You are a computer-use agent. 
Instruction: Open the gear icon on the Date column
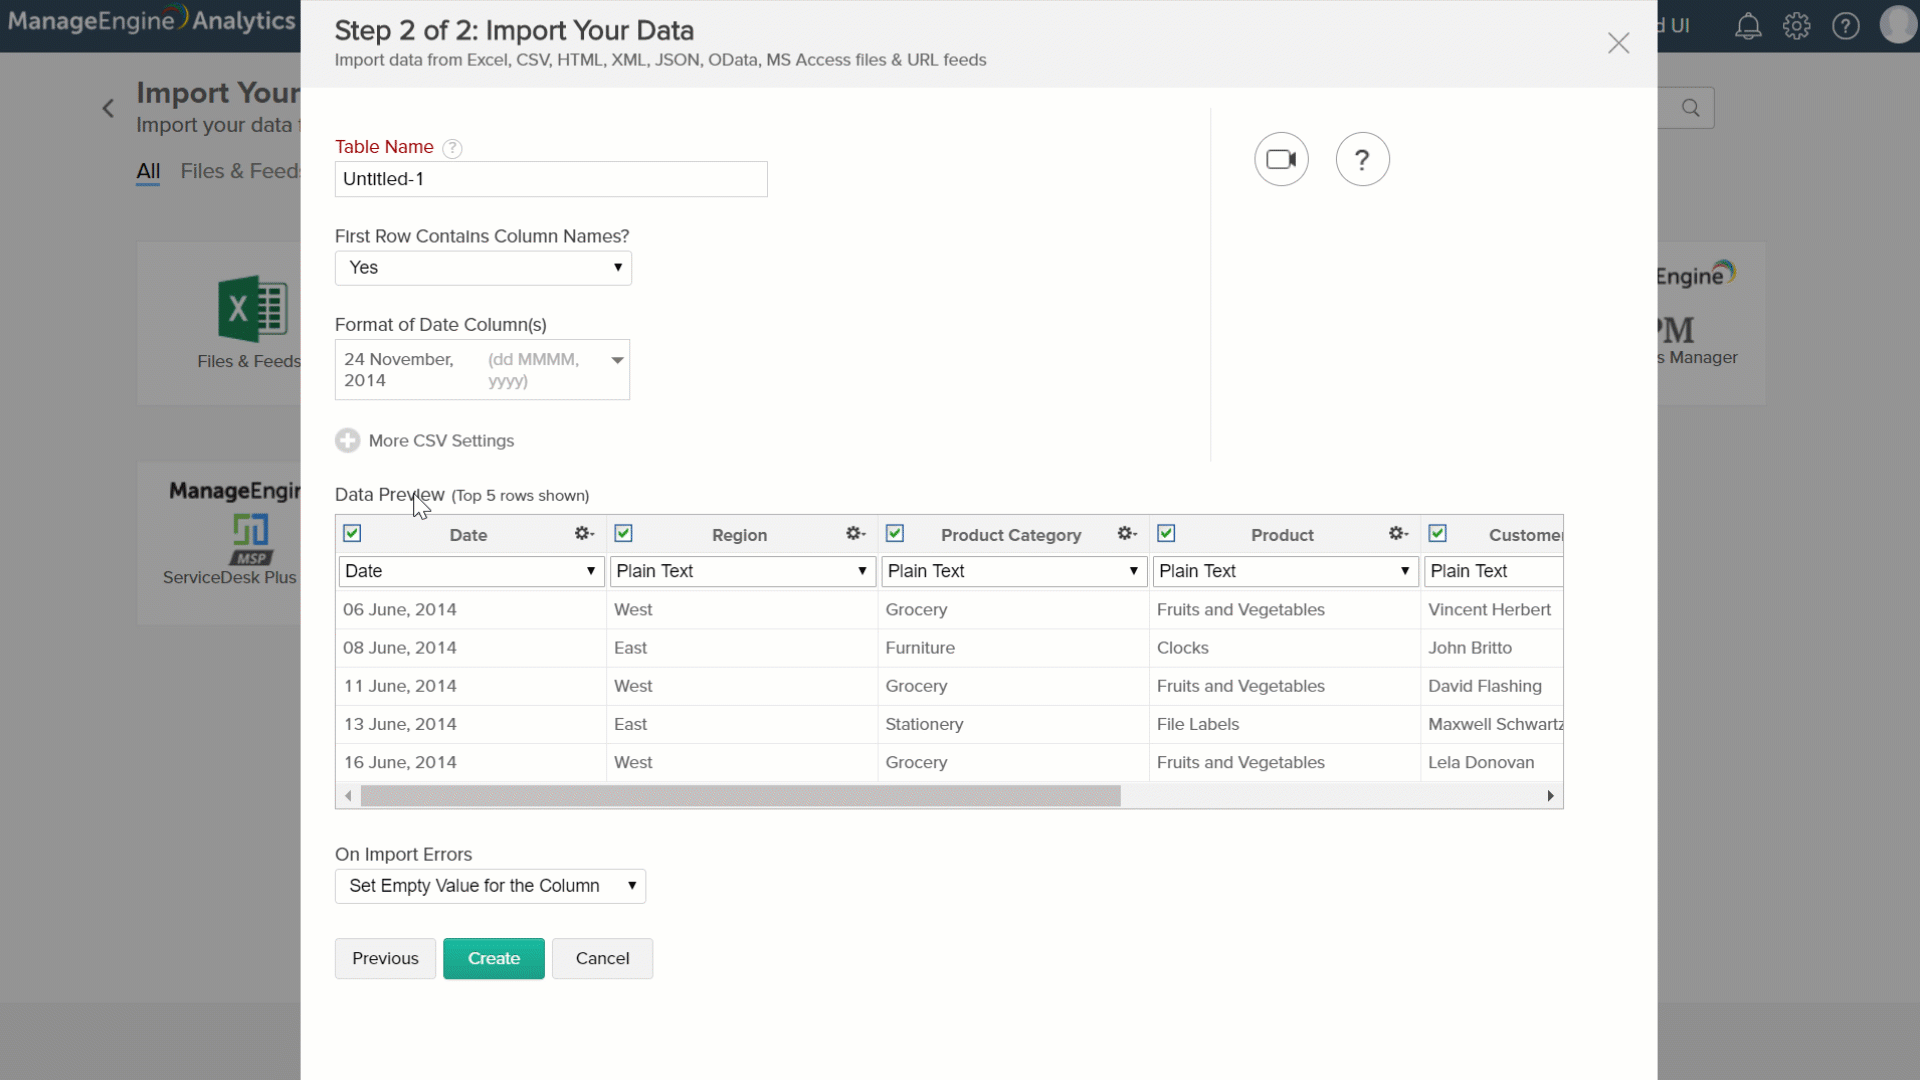pyautogui.click(x=583, y=533)
